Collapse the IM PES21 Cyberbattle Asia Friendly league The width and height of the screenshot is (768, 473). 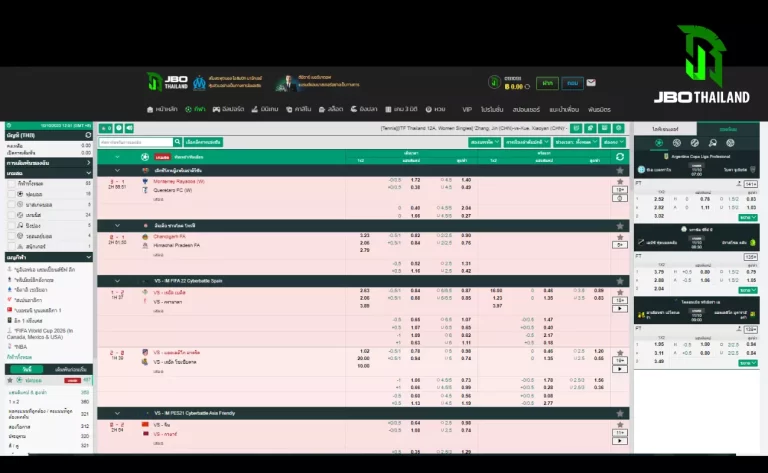(117, 412)
